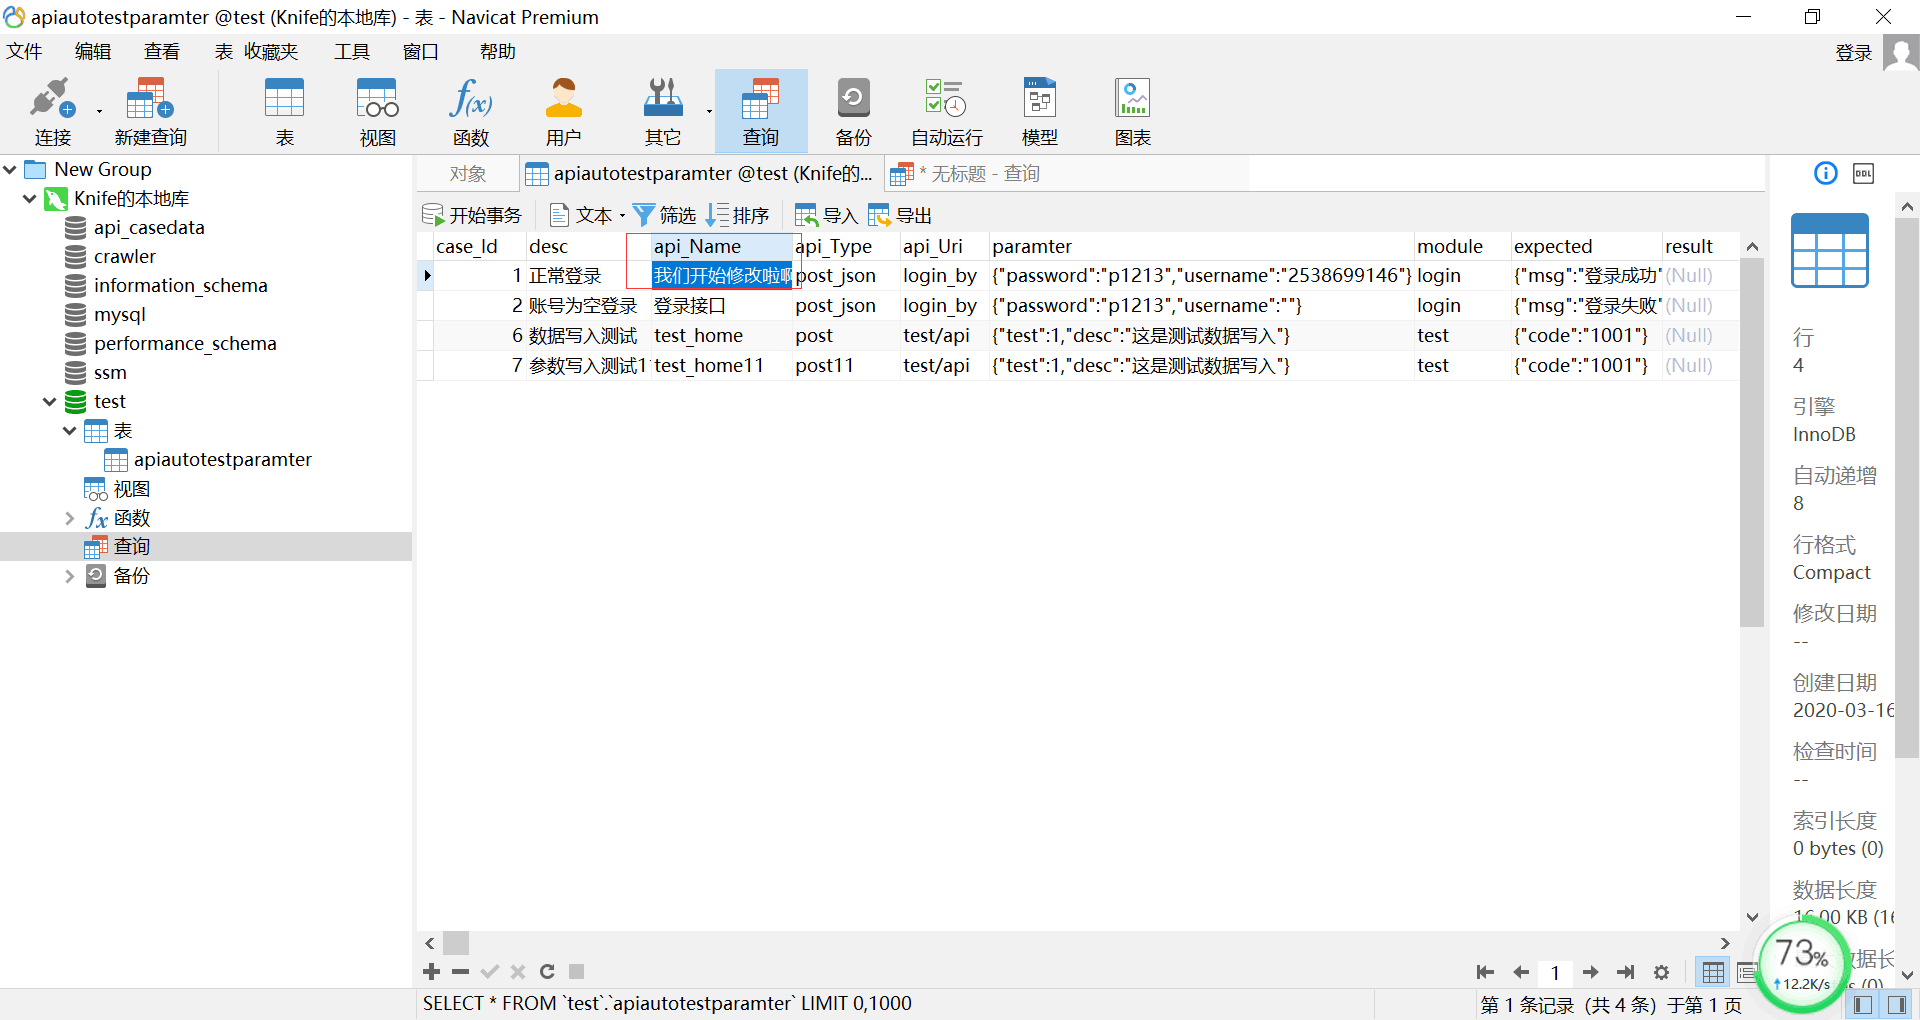Open the 其它 dropdown arrow
This screenshot has width=1920, height=1020.
(709, 111)
